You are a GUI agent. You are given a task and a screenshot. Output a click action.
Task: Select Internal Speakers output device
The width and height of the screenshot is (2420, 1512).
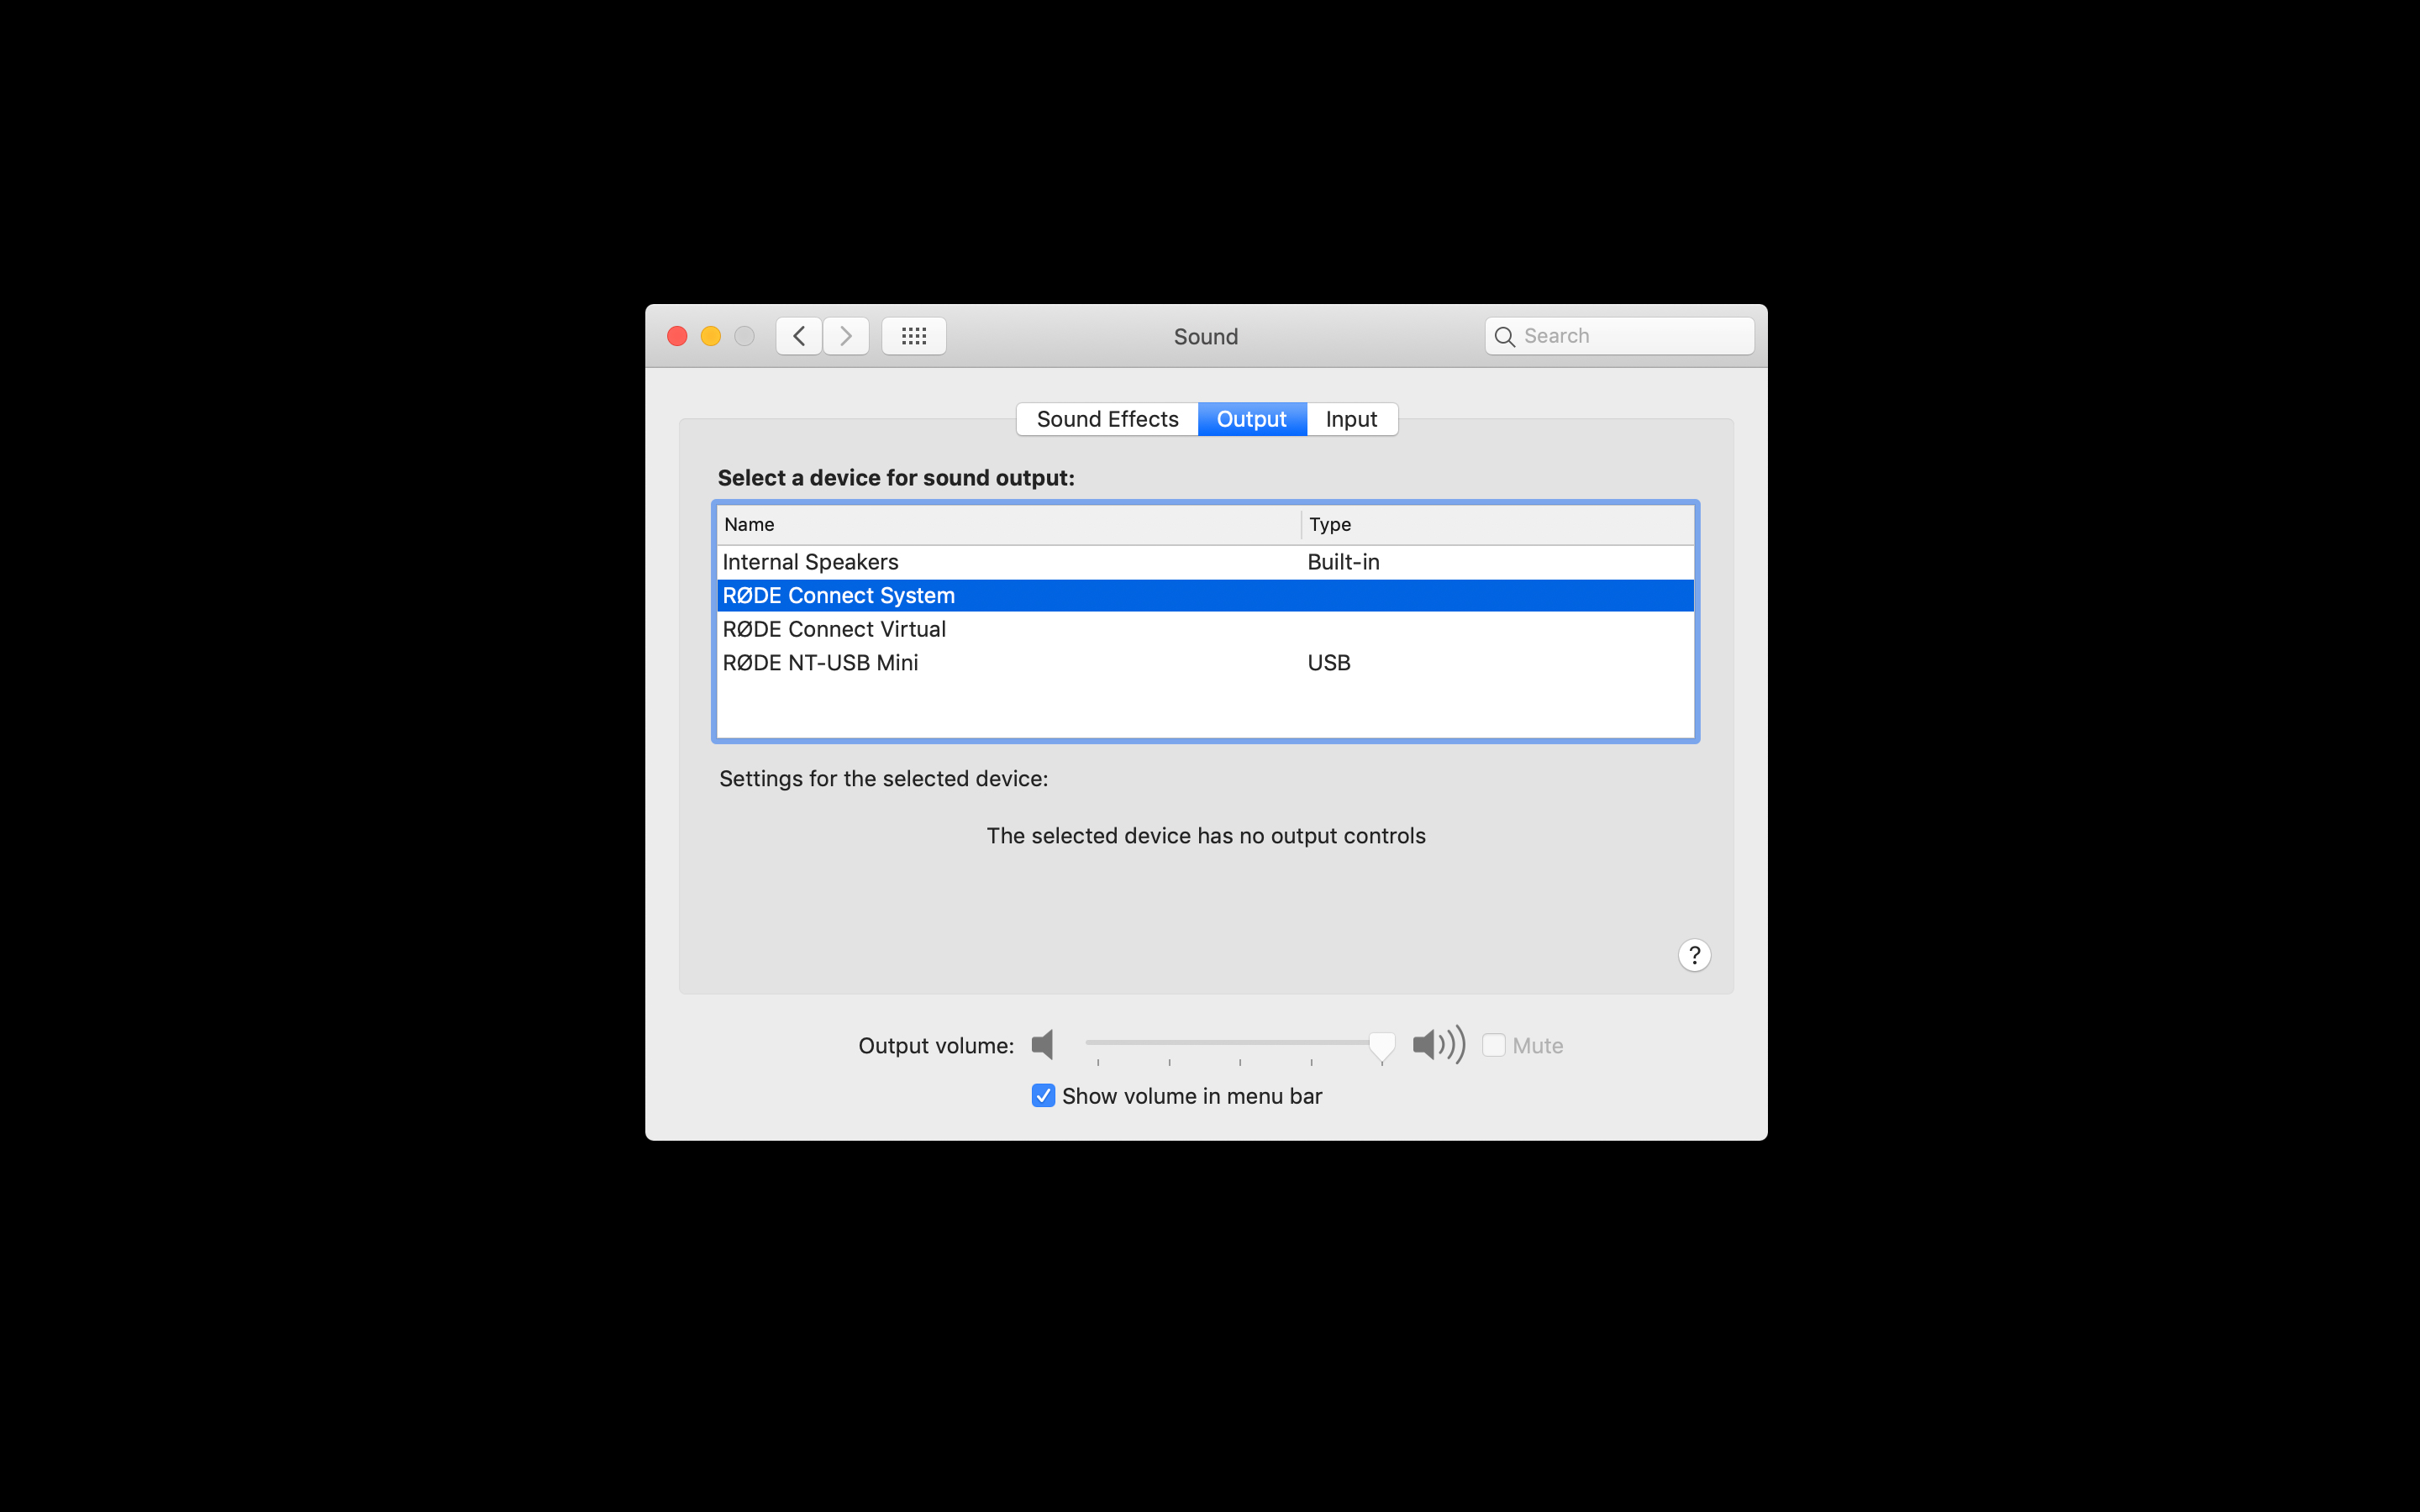811,562
